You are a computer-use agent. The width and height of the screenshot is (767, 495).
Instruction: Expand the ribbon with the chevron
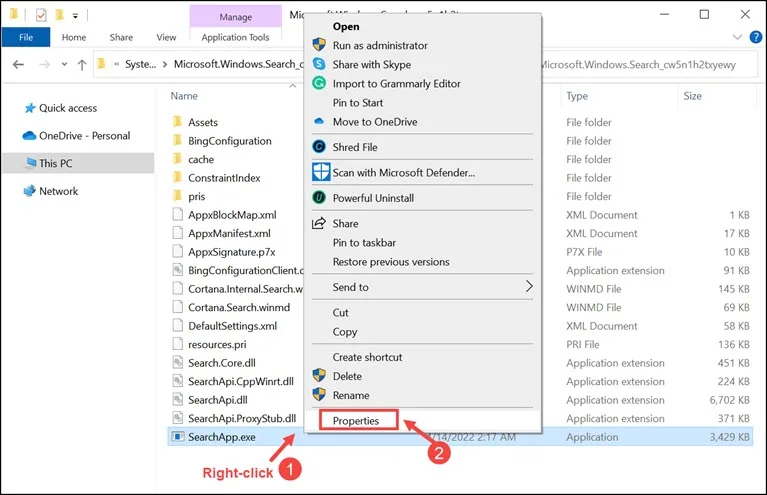coord(737,37)
